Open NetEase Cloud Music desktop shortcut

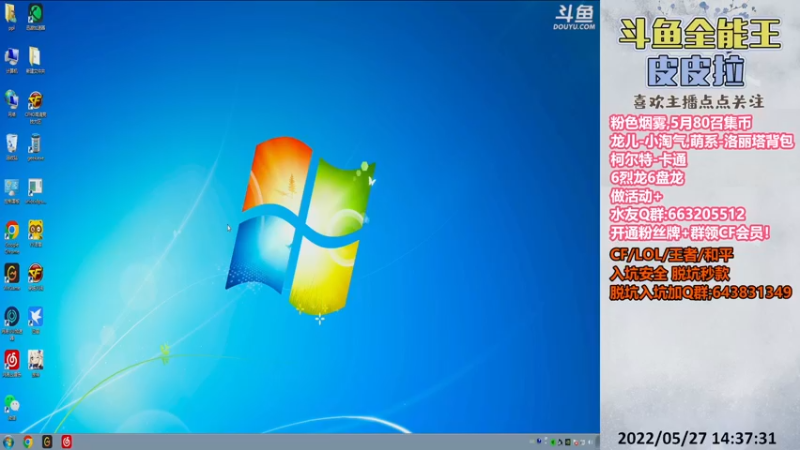[x=12, y=364]
